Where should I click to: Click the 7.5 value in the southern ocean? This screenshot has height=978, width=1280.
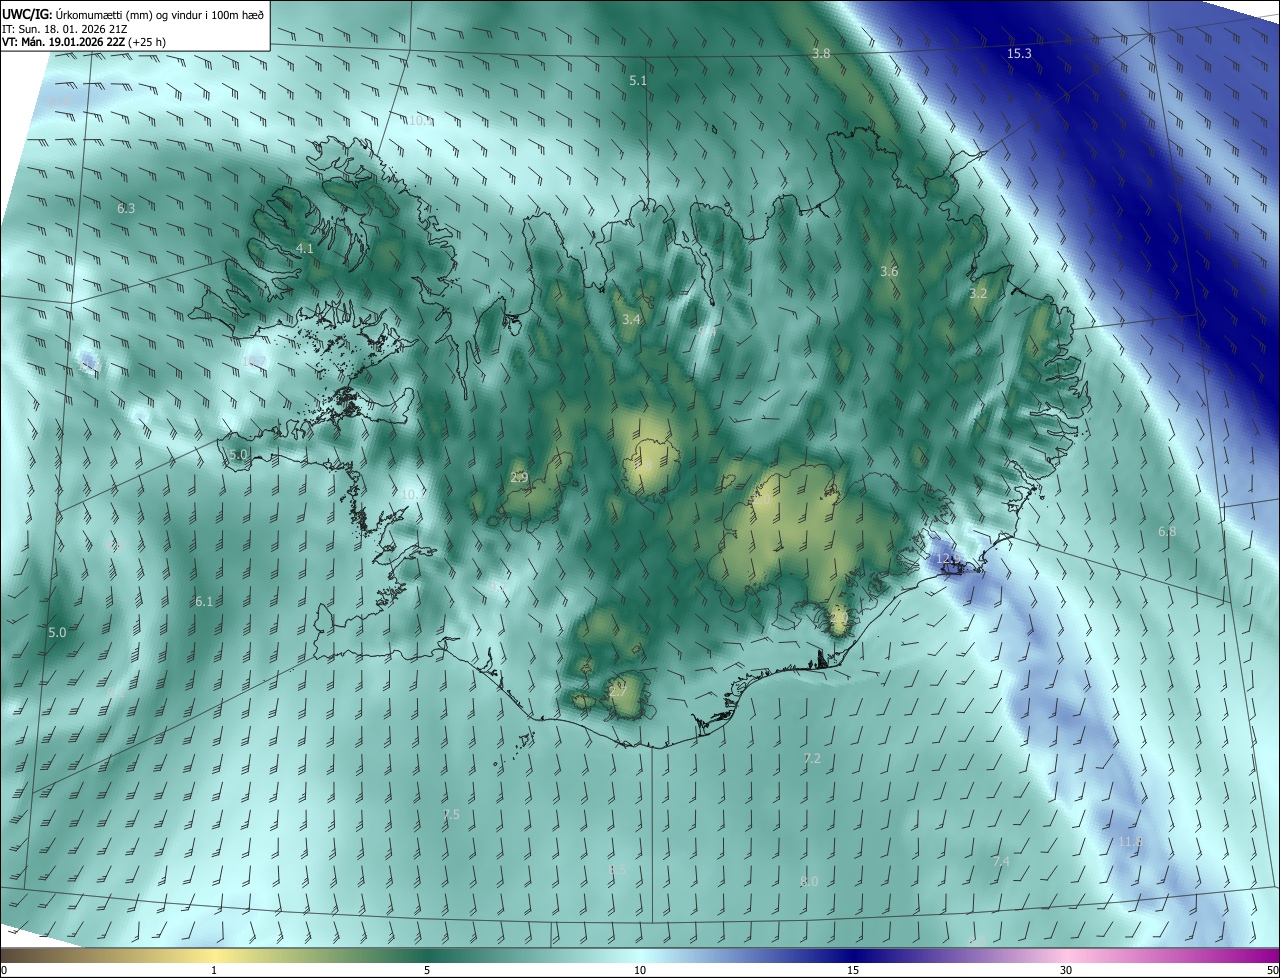[x=451, y=815]
